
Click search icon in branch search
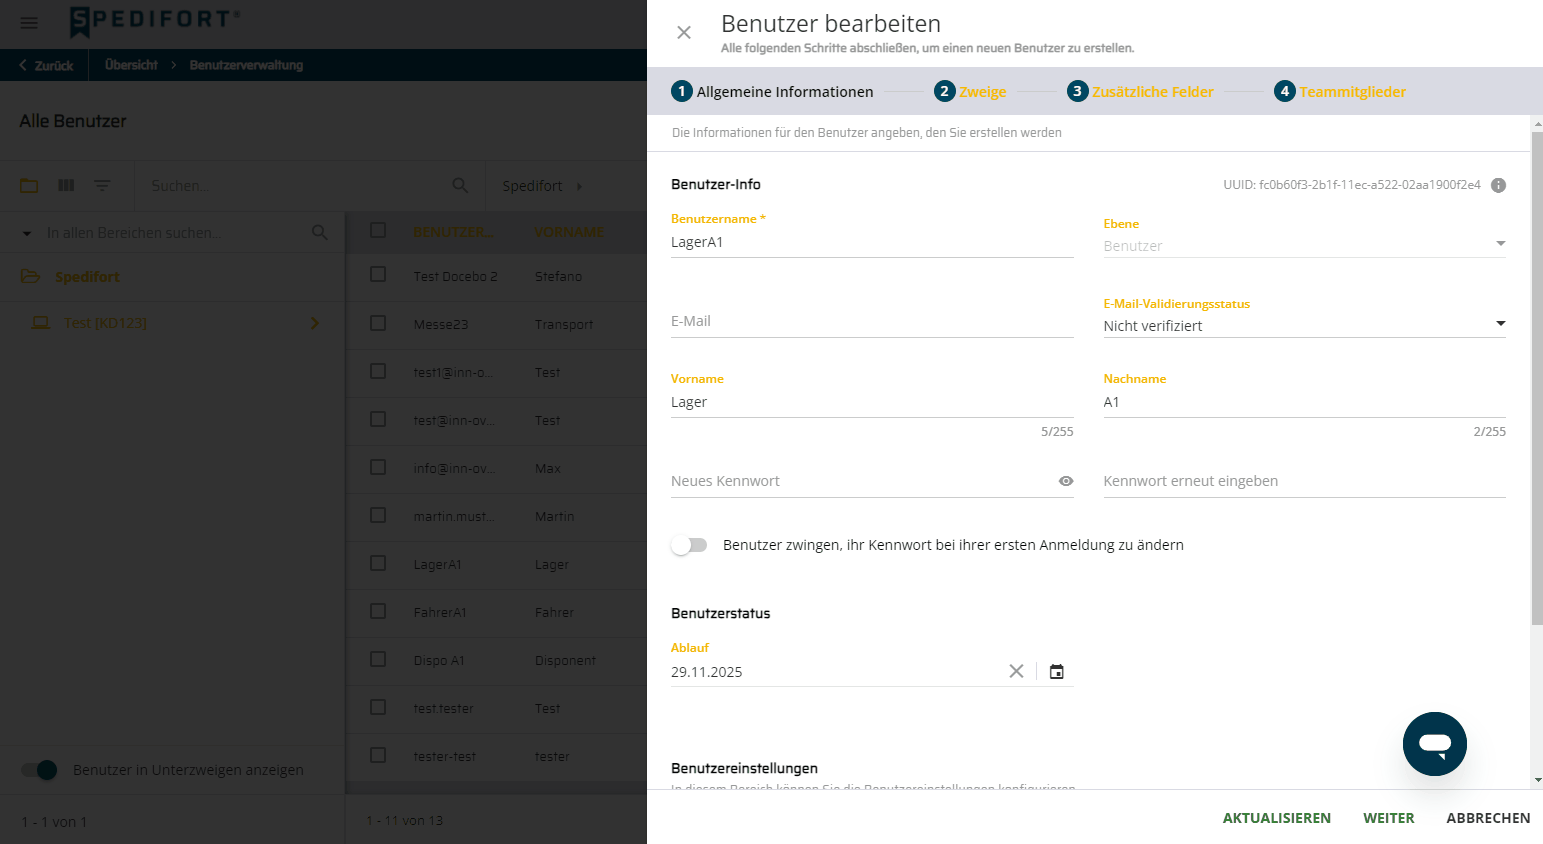click(x=319, y=232)
